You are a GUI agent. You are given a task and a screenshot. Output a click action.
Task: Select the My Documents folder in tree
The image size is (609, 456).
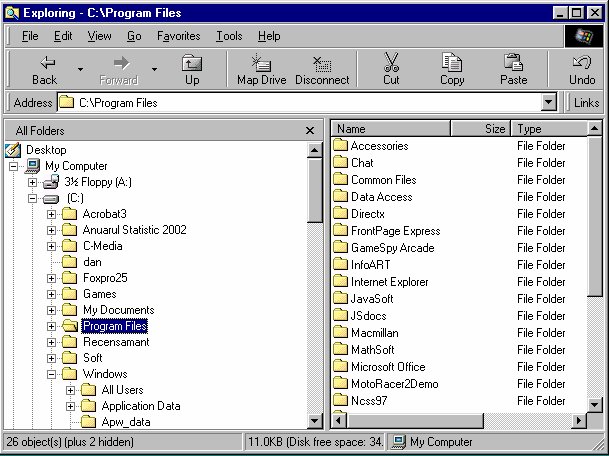point(118,310)
